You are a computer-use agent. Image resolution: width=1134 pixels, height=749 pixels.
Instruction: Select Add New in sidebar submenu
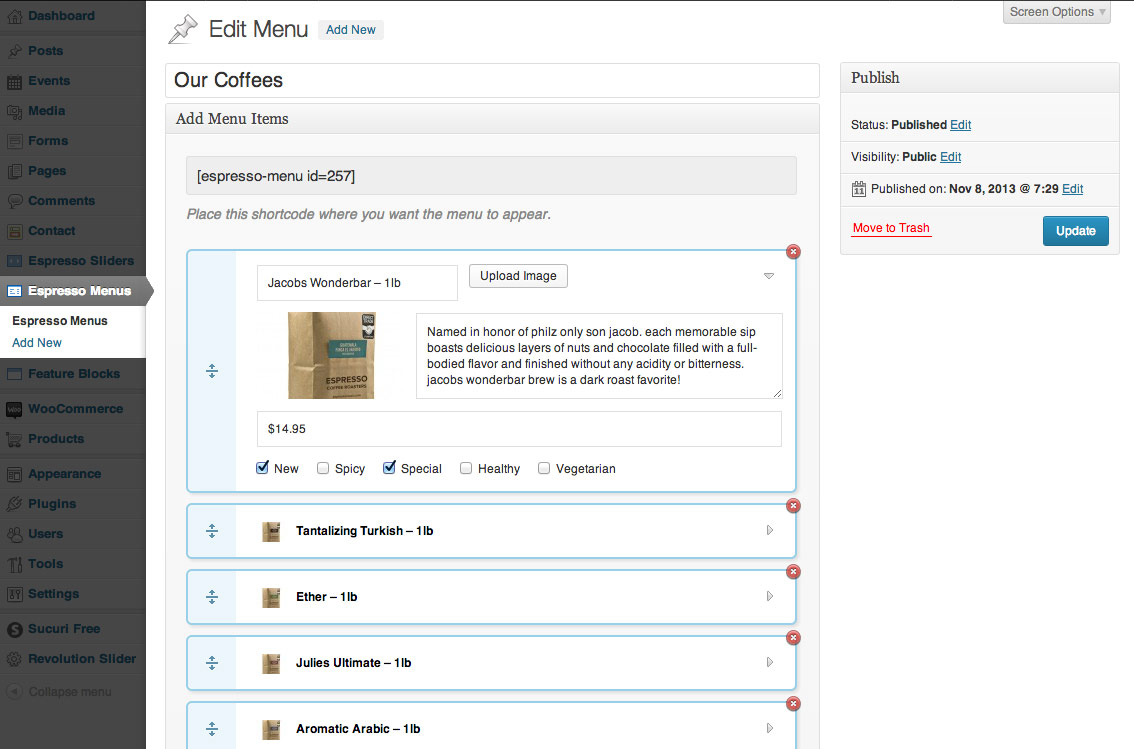pos(37,343)
